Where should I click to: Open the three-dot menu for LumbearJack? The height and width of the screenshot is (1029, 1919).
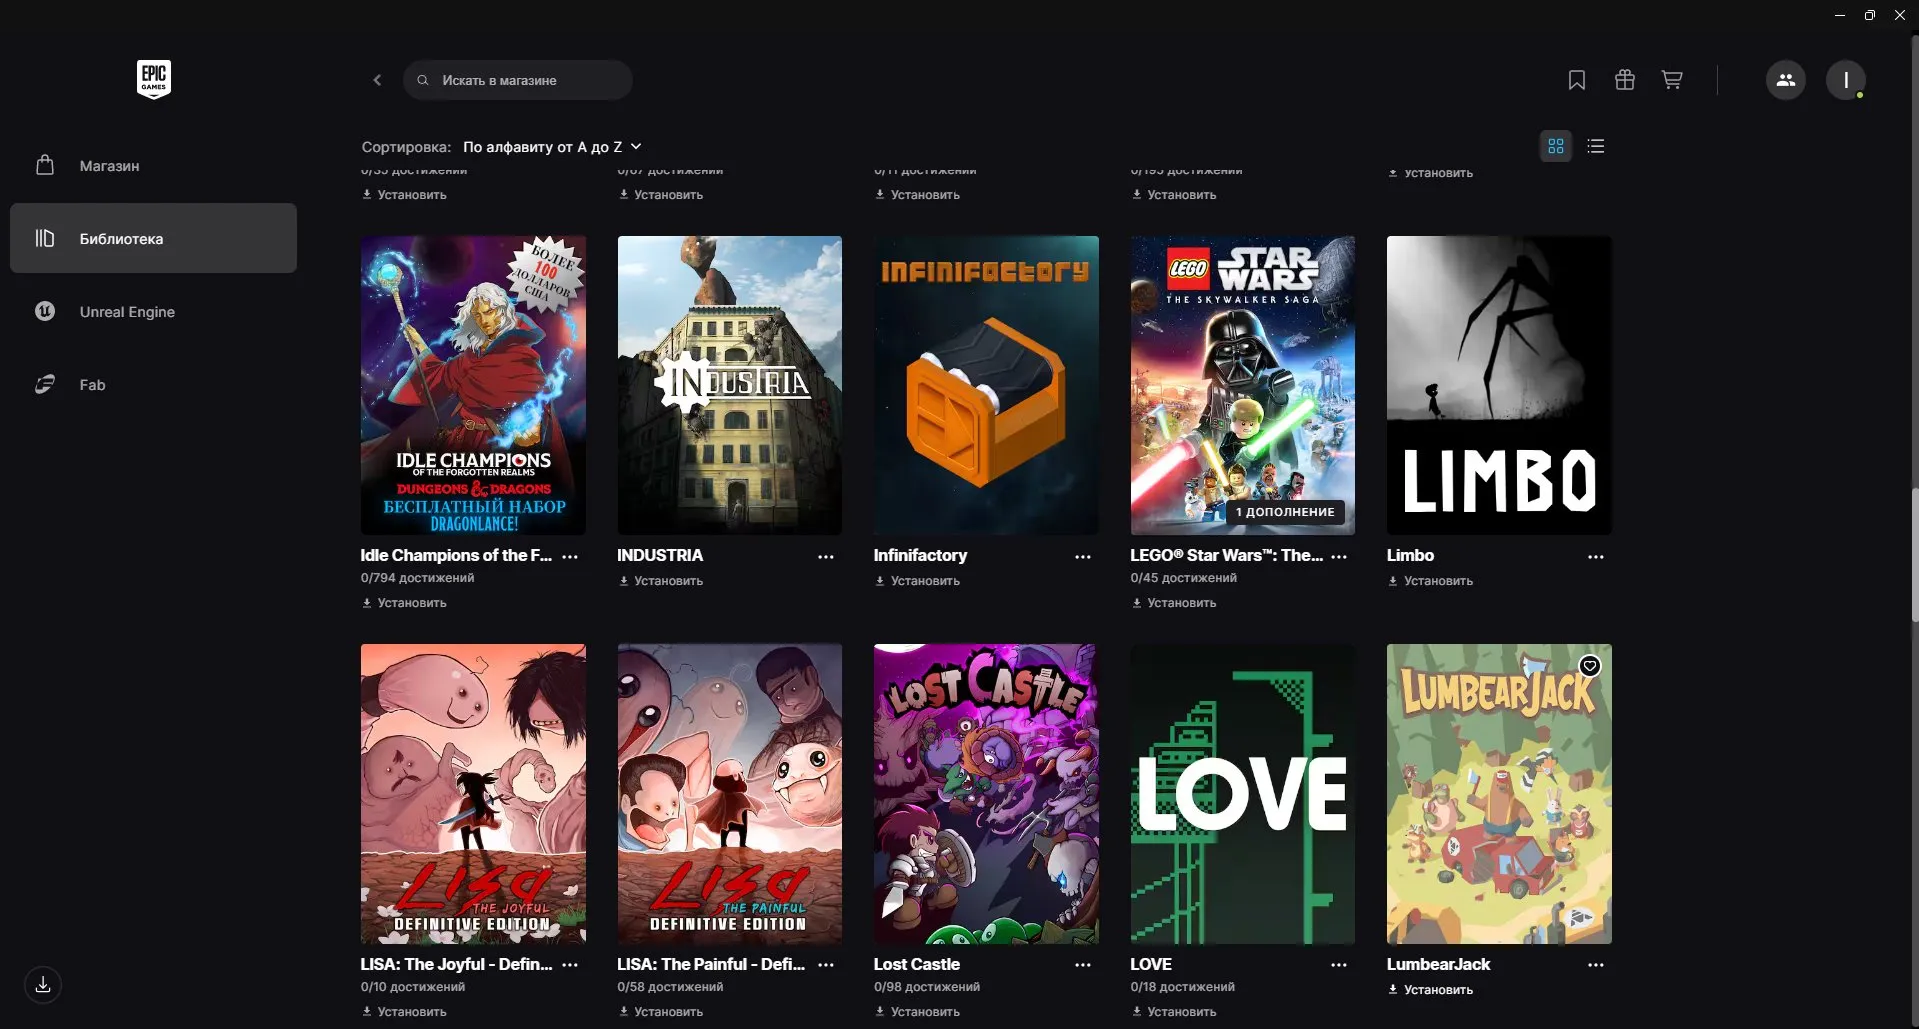(1596, 965)
